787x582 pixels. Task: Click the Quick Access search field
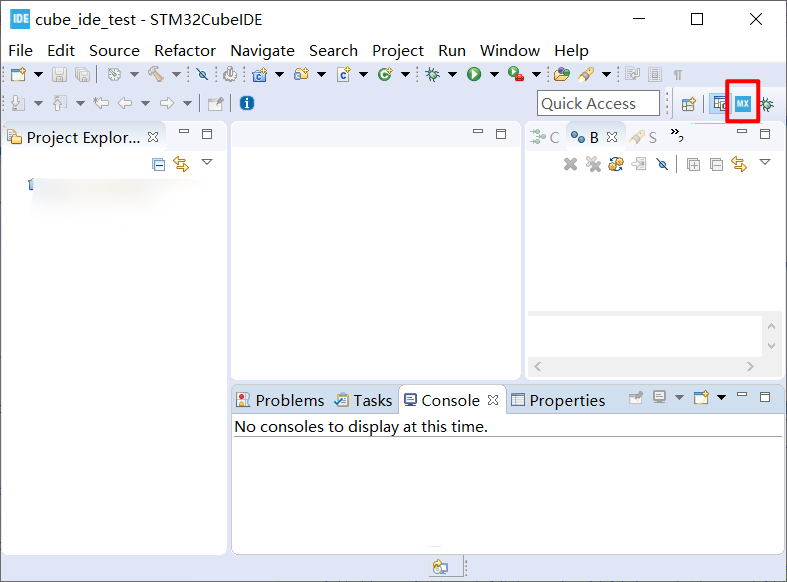click(598, 104)
